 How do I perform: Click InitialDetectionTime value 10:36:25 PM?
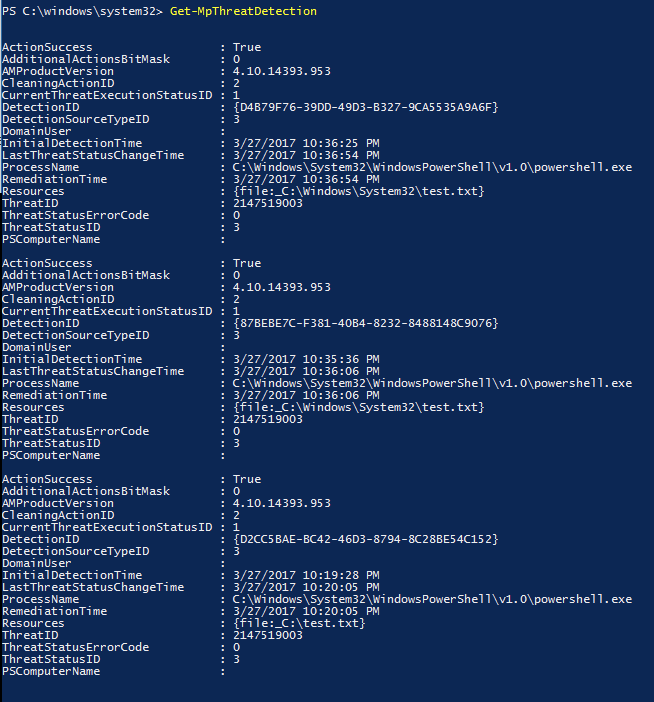[306, 143]
